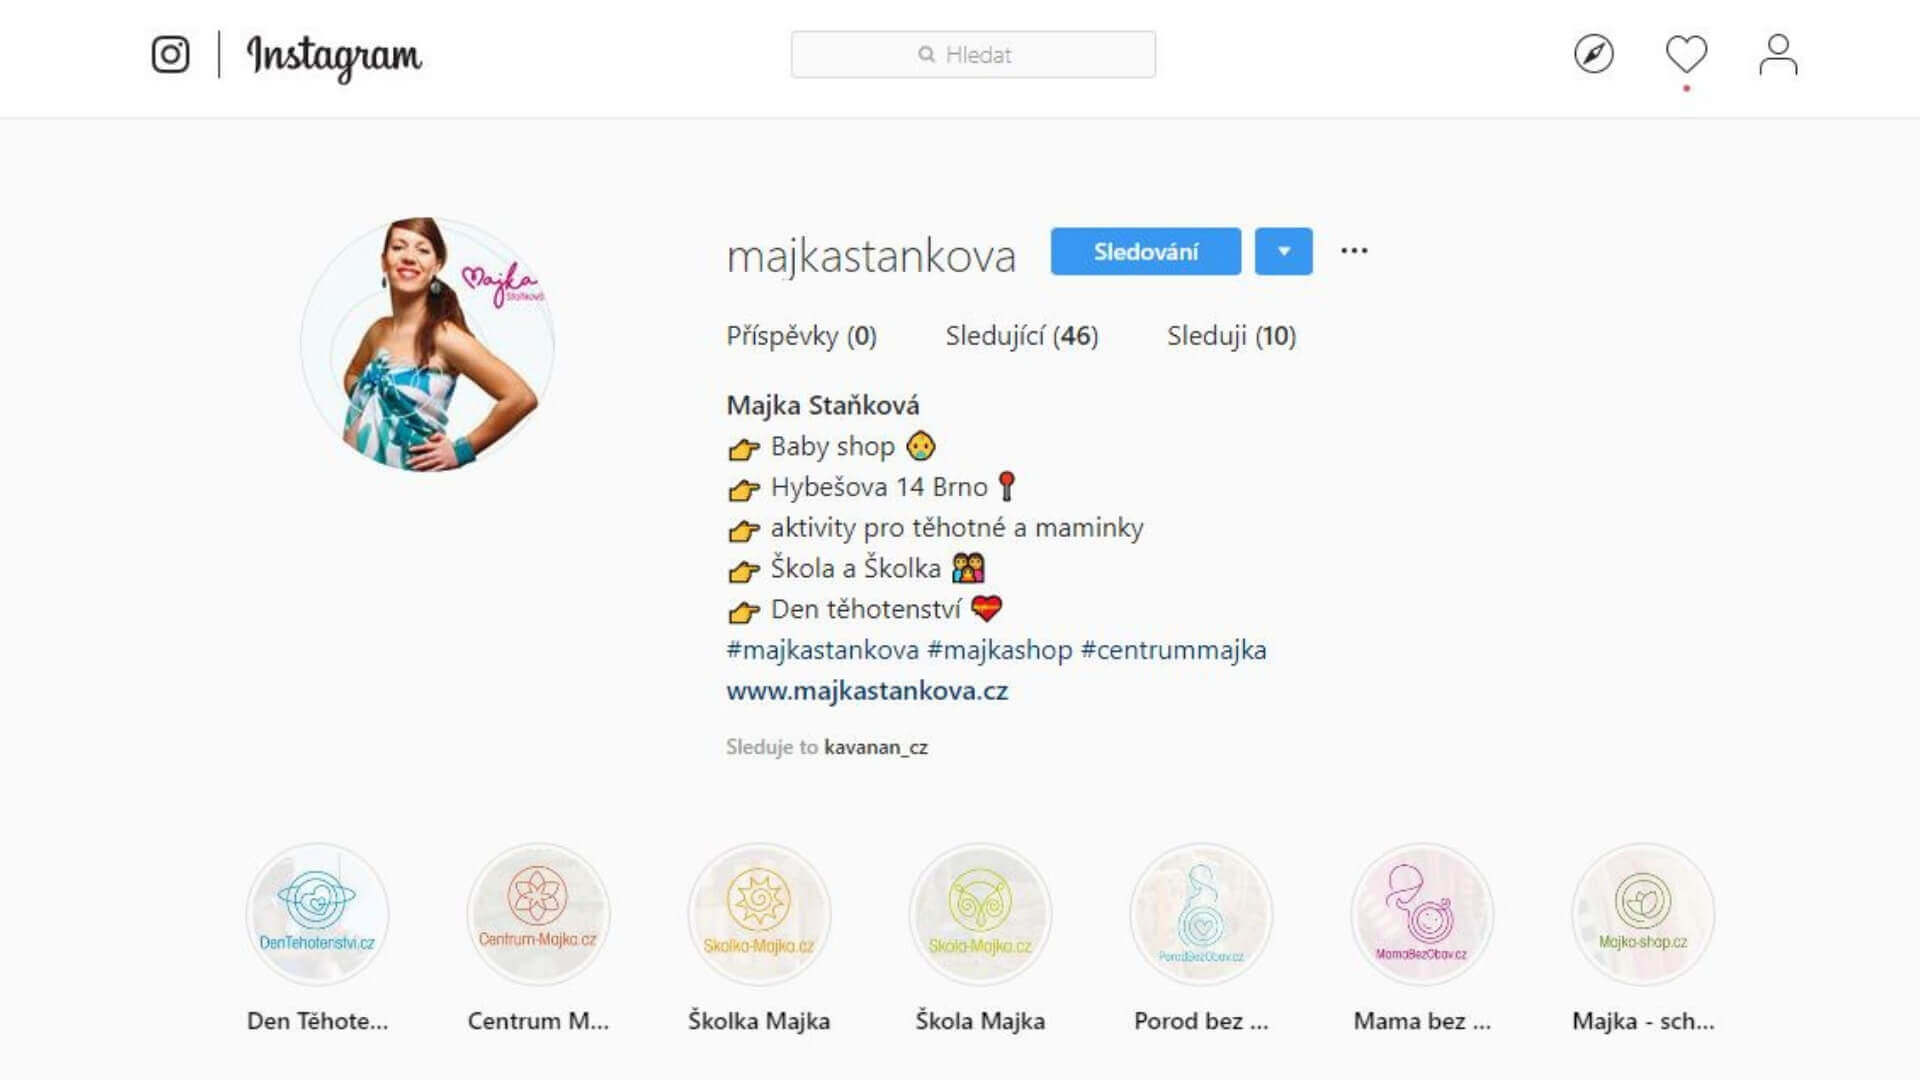Open your profile person icon
The height and width of the screenshot is (1080, 1920).
coord(1778,54)
